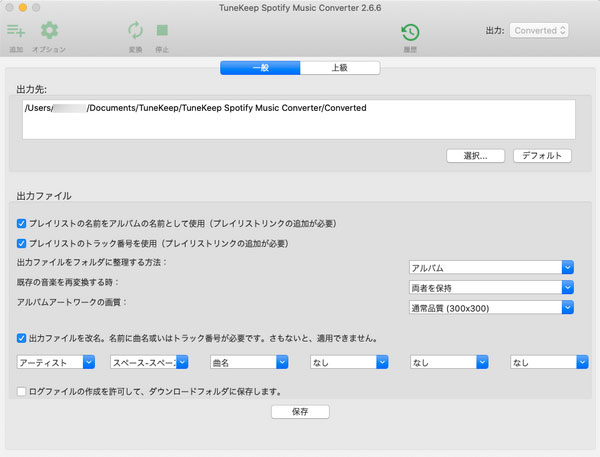Toggle the rename output files checkbox
Screen dimensions: 600x457
click(21, 338)
